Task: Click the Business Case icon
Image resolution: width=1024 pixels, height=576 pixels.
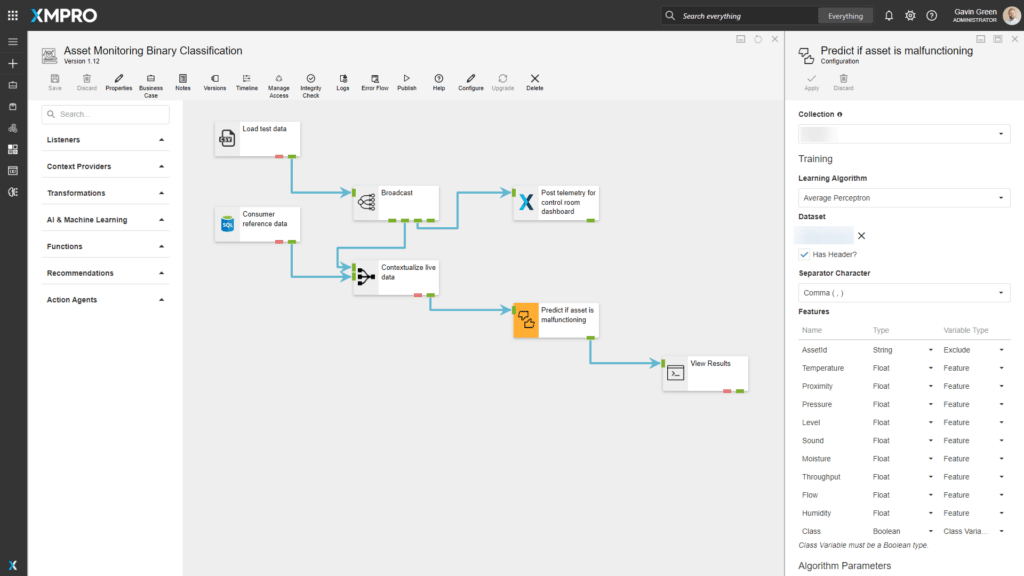Action: [x=150, y=78]
